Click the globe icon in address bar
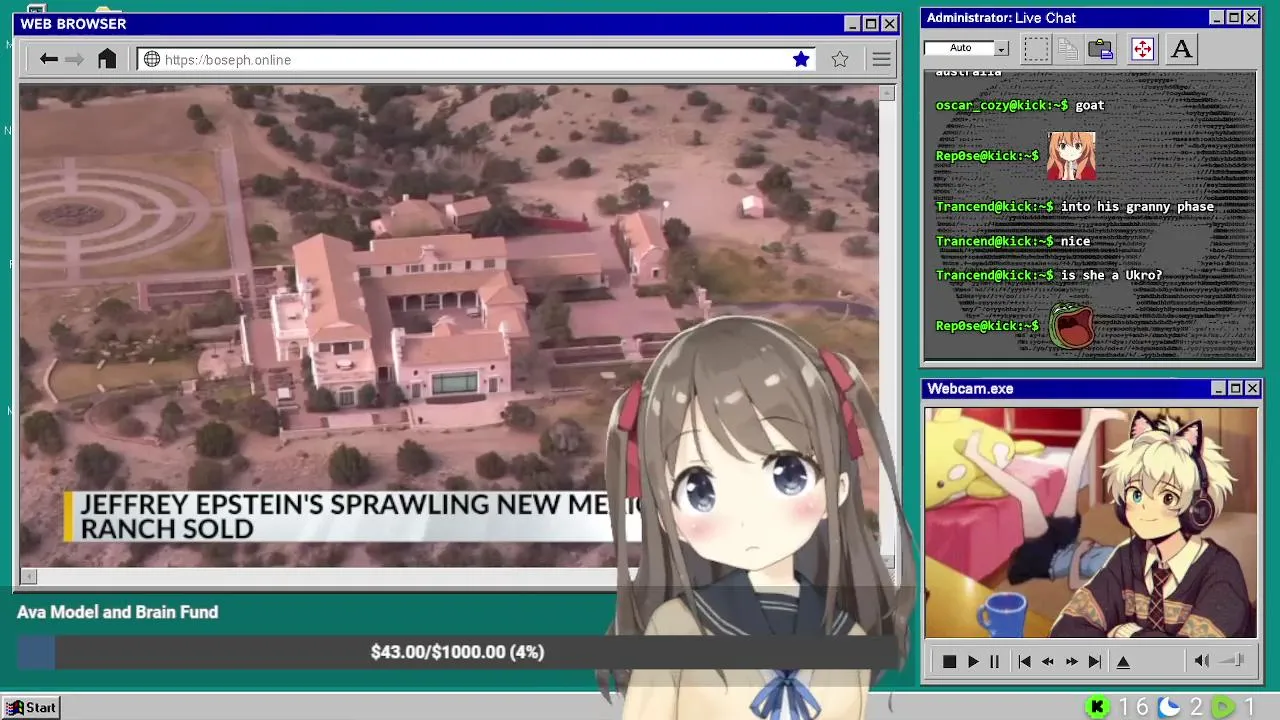Viewport: 1280px width, 720px height. coord(152,59)
